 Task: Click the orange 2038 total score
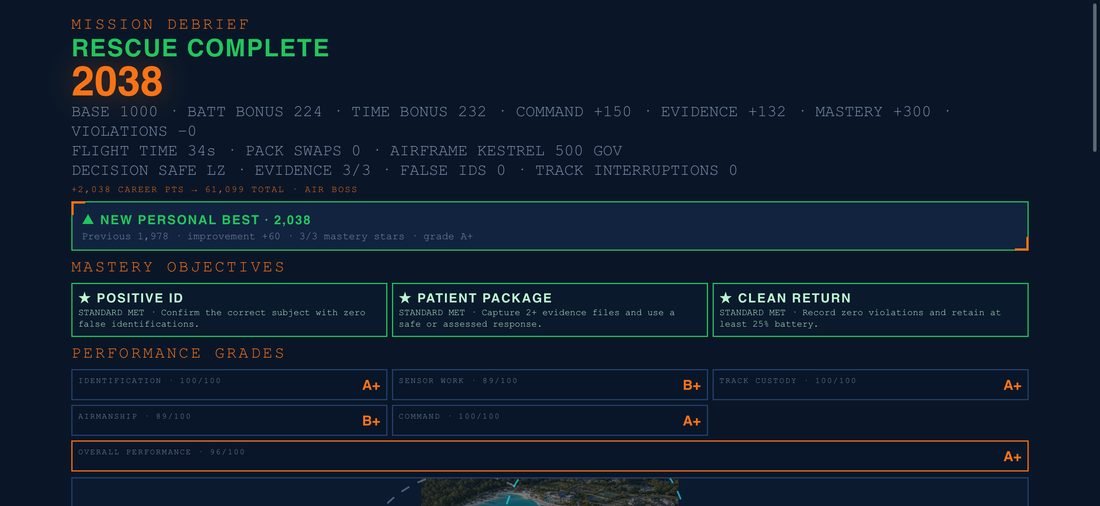coord(117,81)
